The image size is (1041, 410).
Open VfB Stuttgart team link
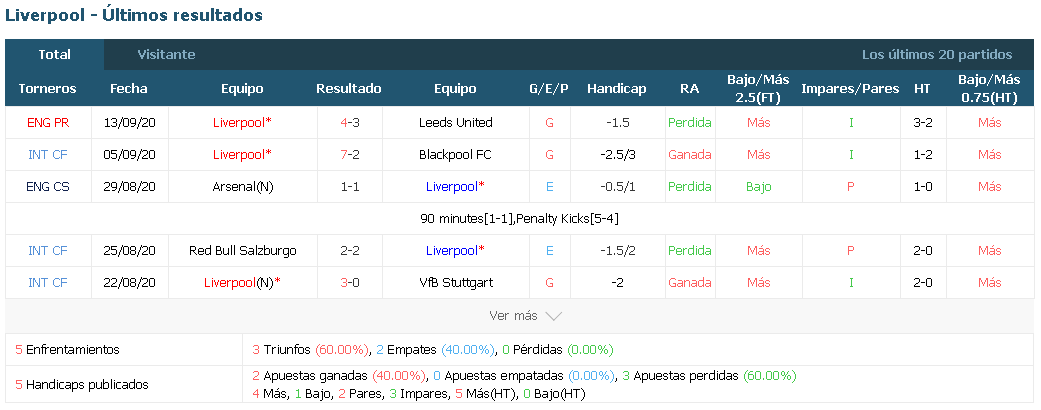click(455, 283)
